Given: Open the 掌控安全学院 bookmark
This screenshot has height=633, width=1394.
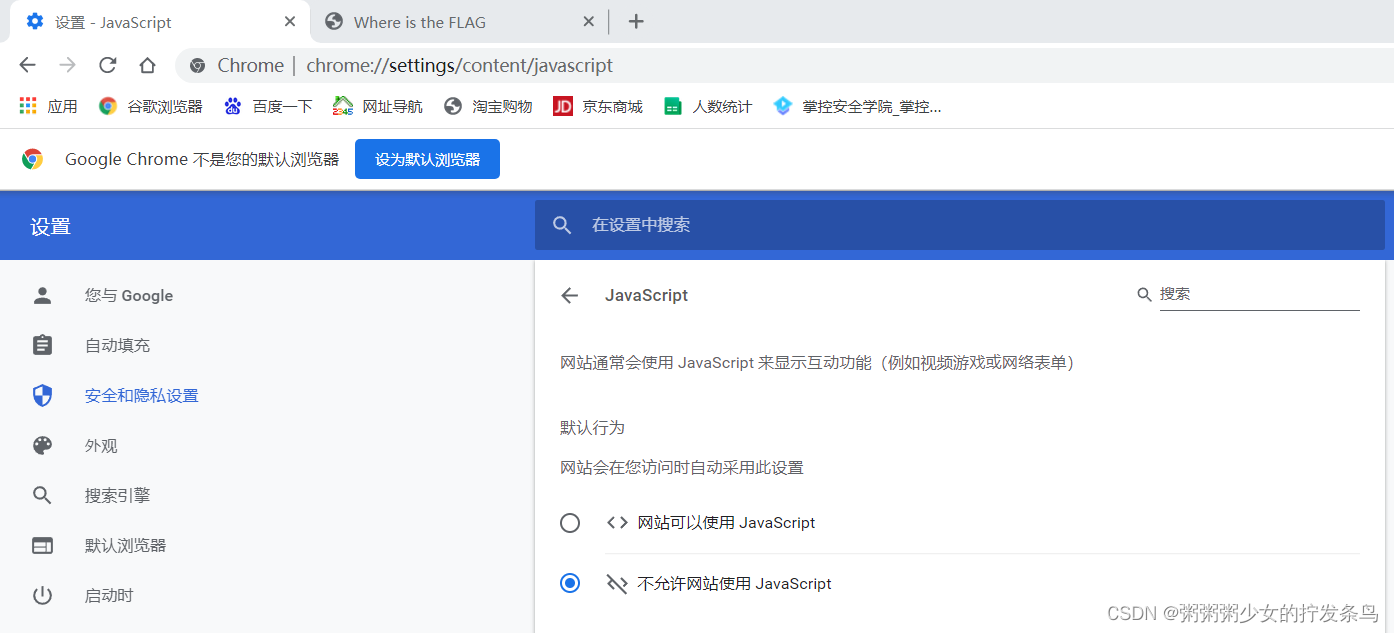Looking at the screenshot, I should 857,106.
